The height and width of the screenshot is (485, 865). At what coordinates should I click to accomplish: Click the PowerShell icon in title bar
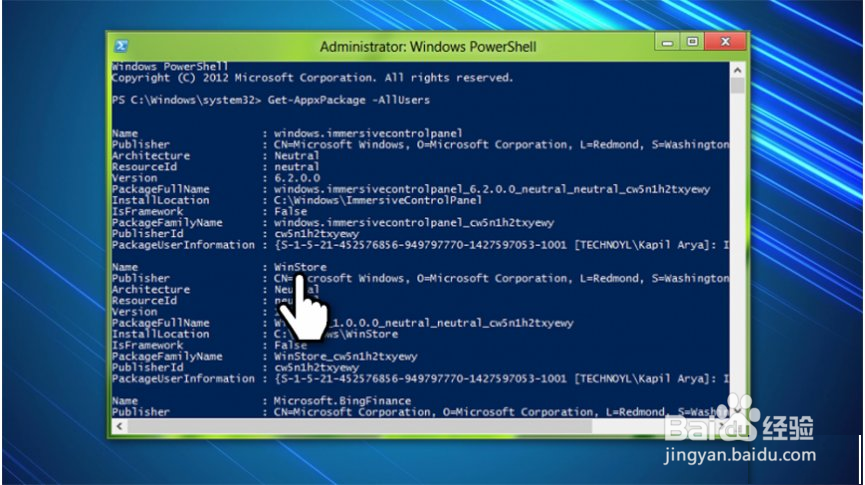click(x=121, y=46)
